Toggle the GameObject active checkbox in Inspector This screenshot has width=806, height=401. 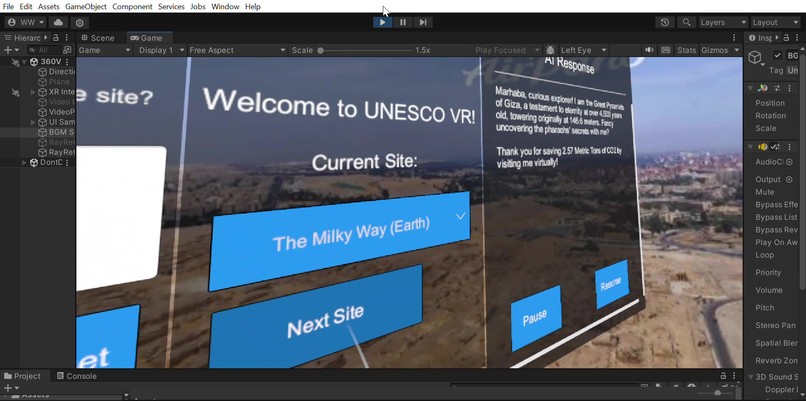tap(777, 56)
